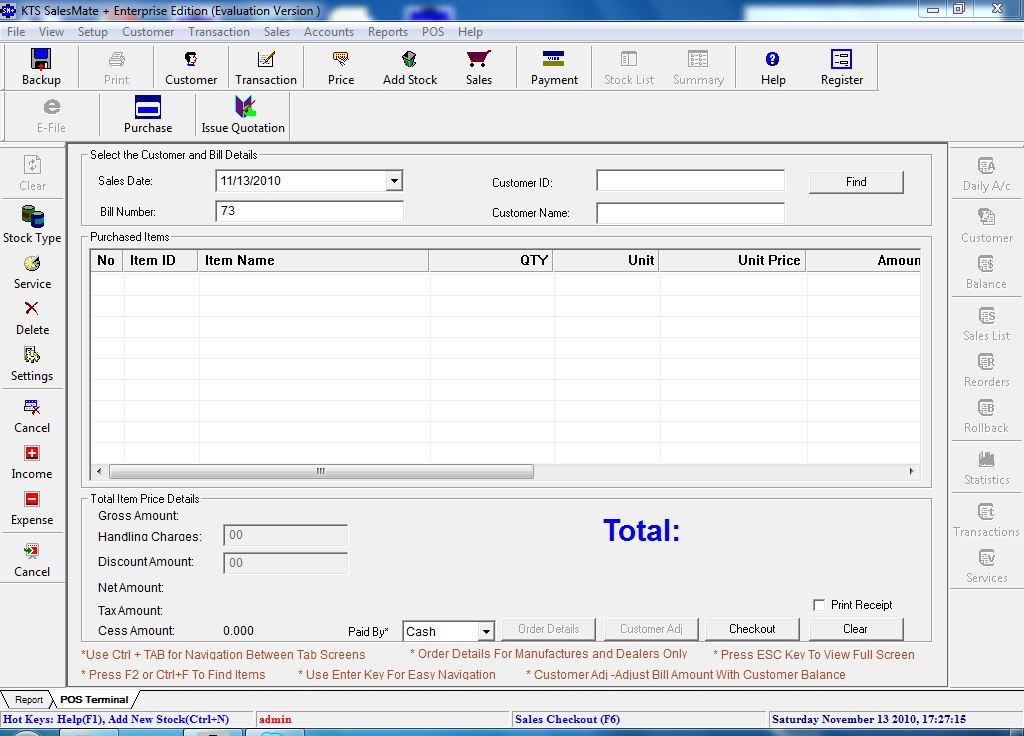The height and width of the screenshot is (736, 1024).
Task: Click the Add Stock icon
Action: pos(409,67)
